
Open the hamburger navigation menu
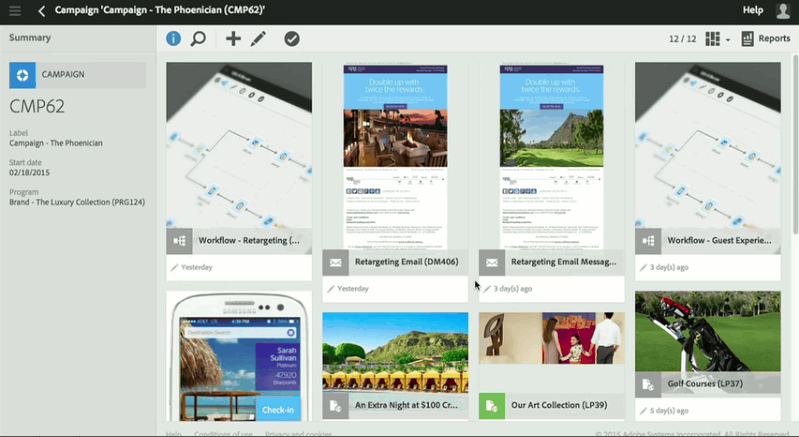[14, 11]
